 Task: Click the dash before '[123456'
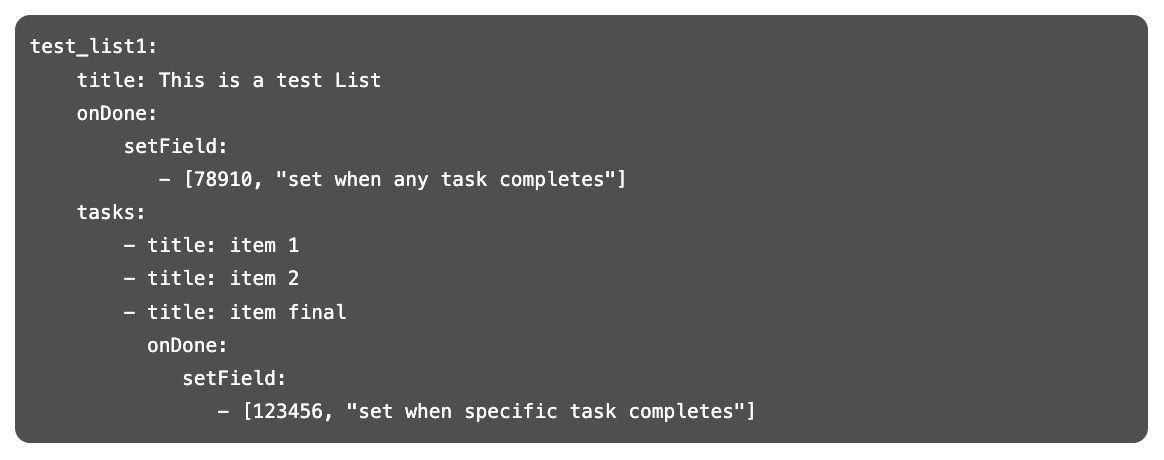pyautogui.click(x=223, y=411)
